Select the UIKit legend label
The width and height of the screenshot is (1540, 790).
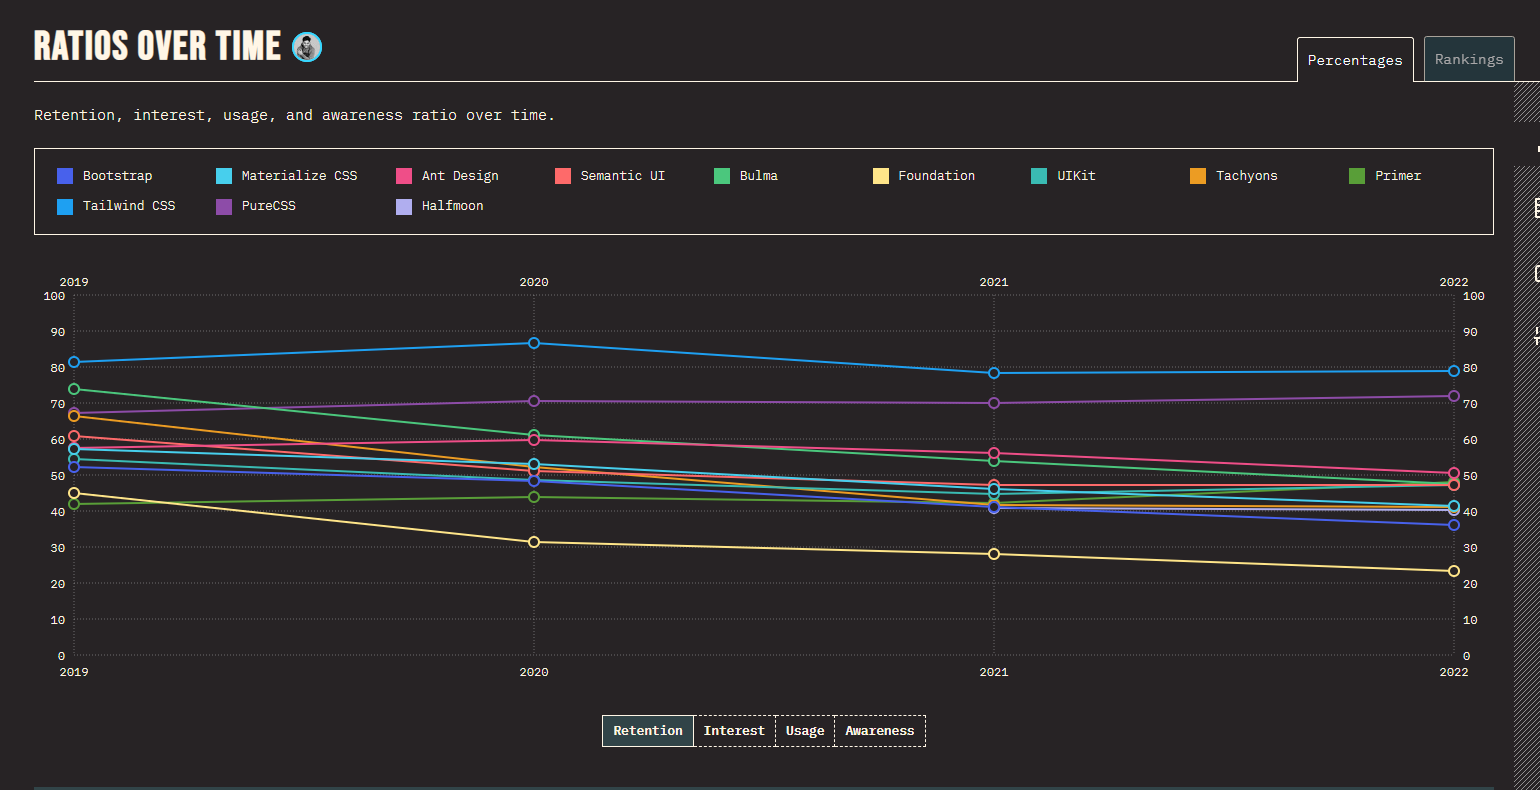coord(1077,176)
